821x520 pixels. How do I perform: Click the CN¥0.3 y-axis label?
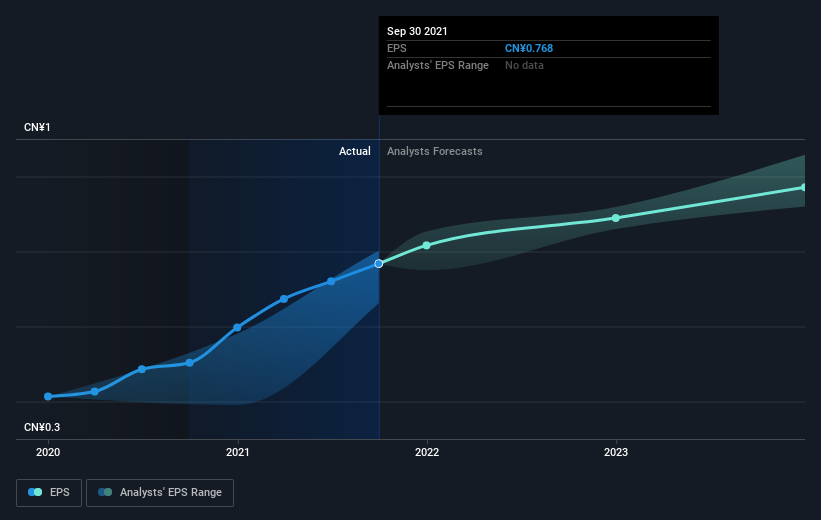click(42, 427)
